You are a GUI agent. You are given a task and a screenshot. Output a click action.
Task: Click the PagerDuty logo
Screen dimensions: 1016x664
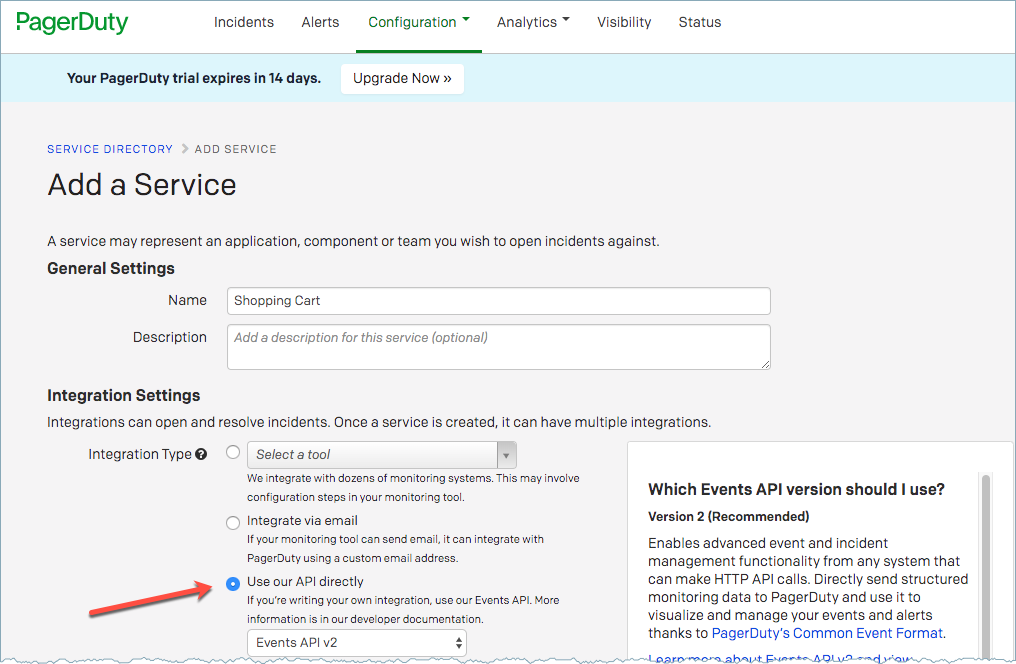[x=72, y=22]
